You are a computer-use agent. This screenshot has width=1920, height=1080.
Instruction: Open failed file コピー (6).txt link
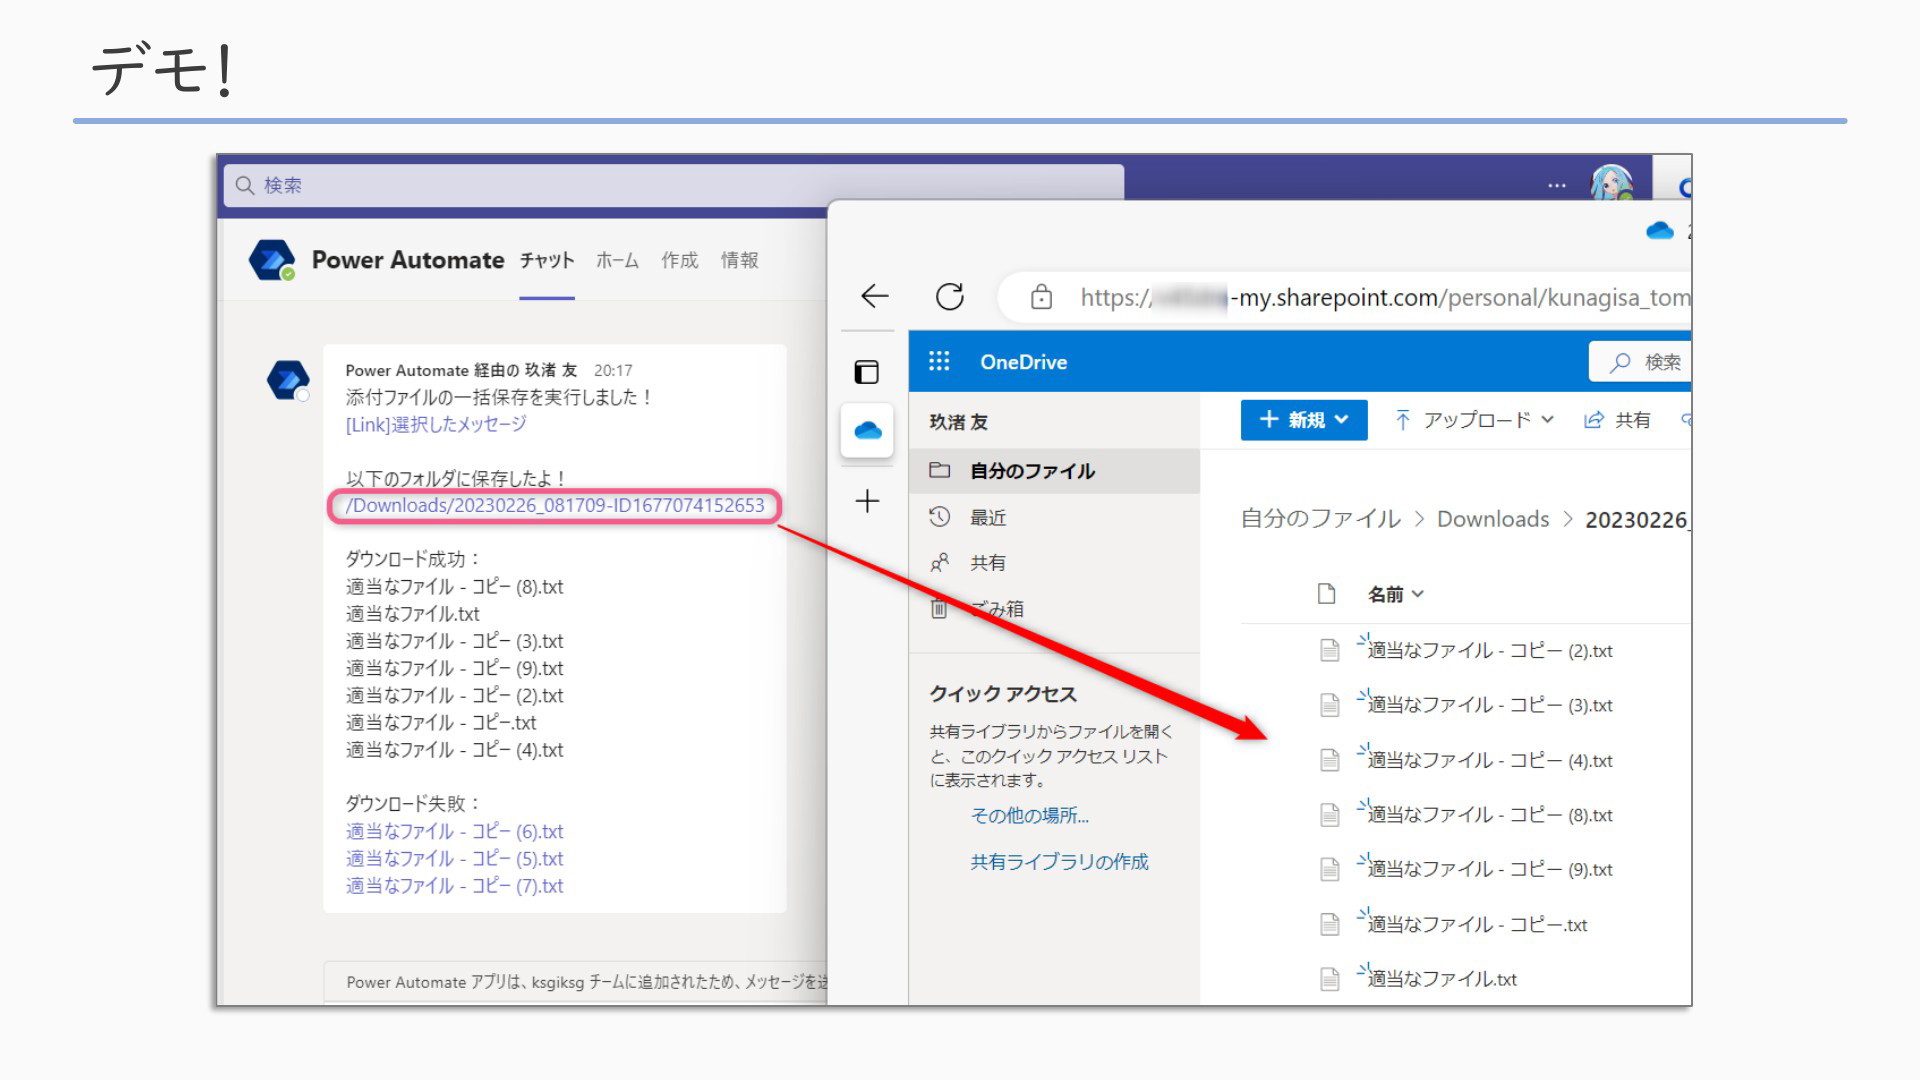pos(454,831)
